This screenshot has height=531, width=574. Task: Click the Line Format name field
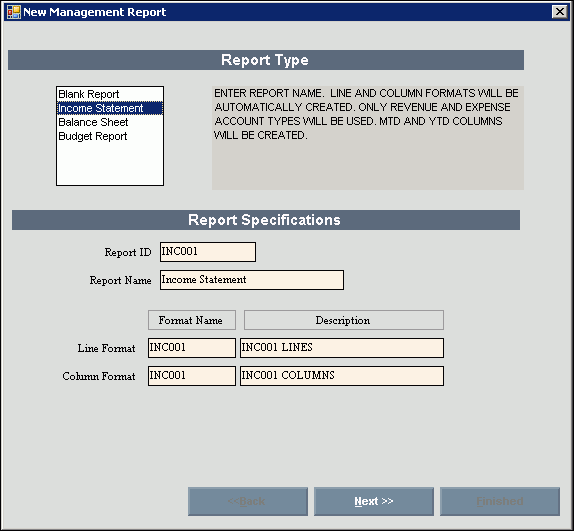click(192, 348)
